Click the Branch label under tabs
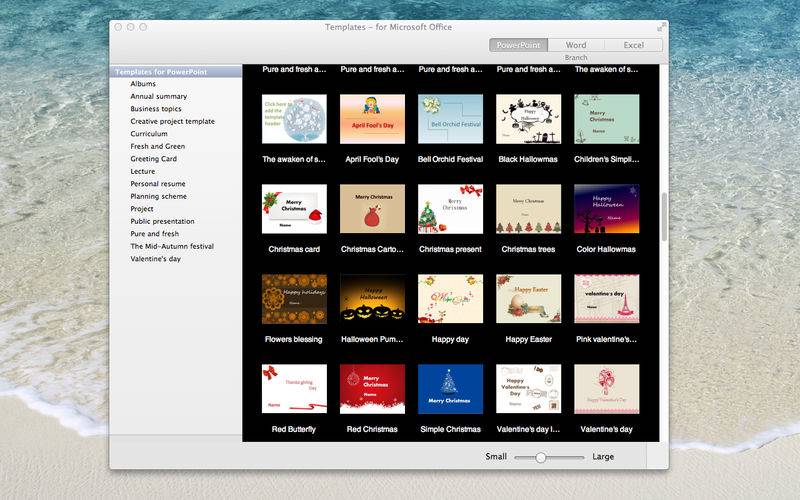Viewport: 800px width, 500px height. pos(576,58)
